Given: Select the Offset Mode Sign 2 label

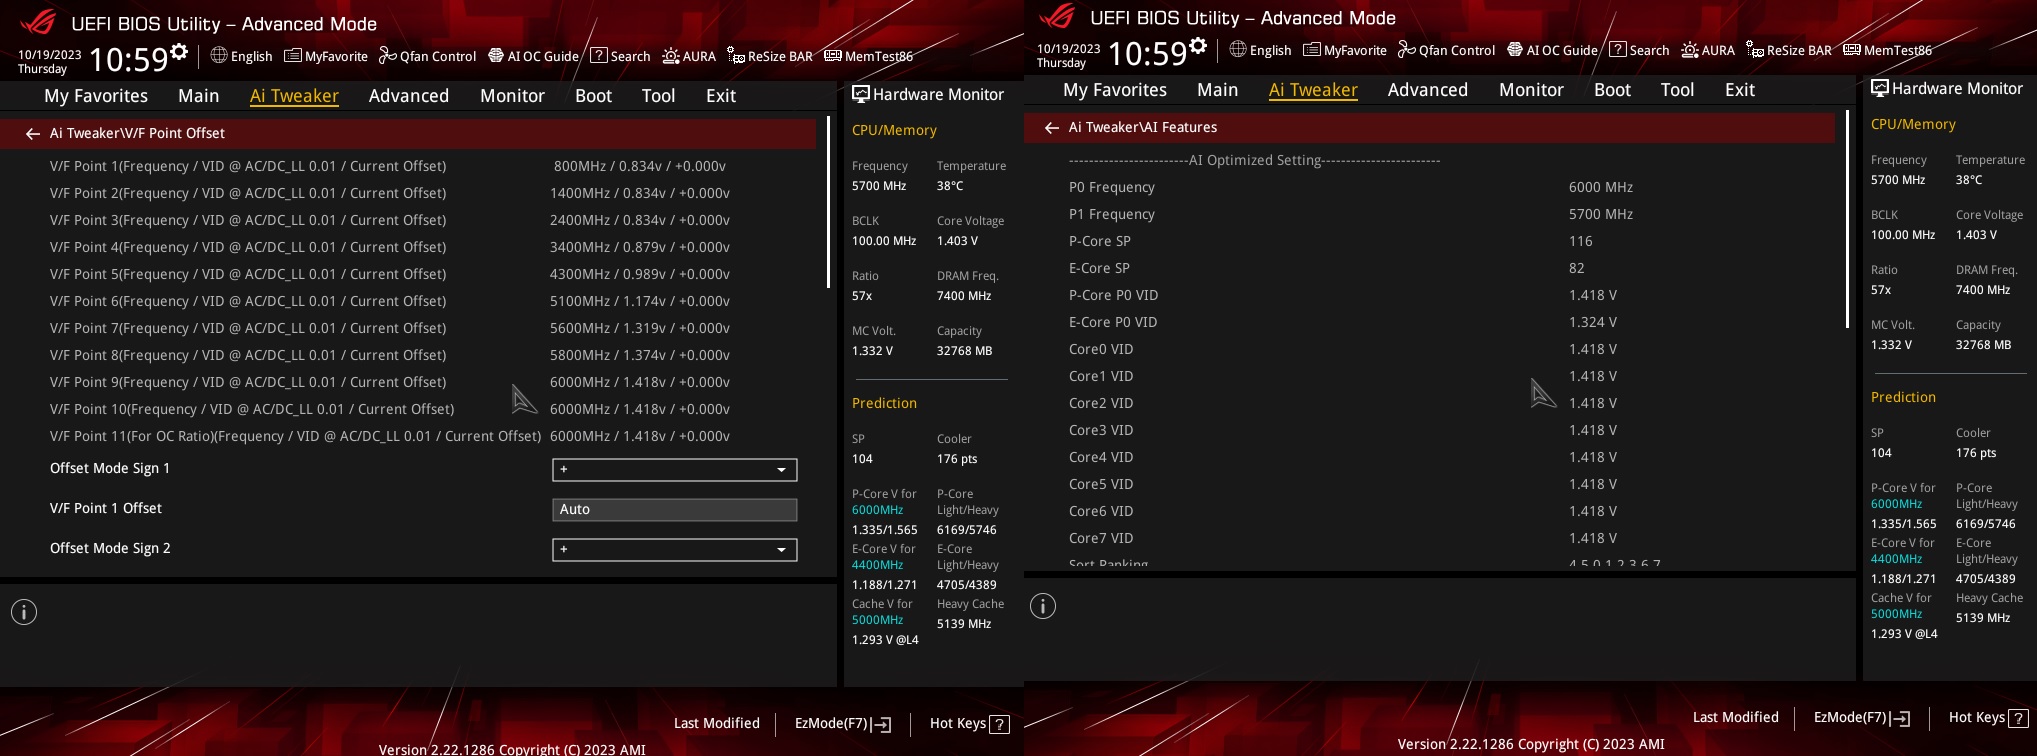Looking at the screenshot, I should pos(110,548).
